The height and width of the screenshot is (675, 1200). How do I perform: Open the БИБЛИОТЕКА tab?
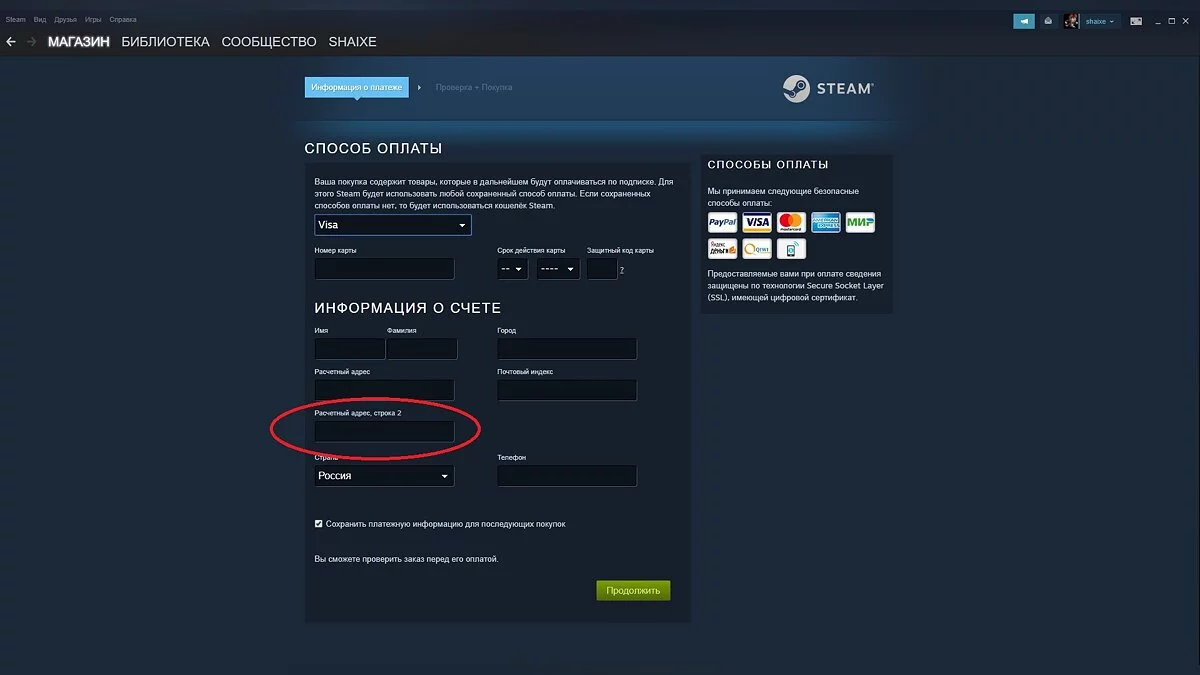(165, 42)
